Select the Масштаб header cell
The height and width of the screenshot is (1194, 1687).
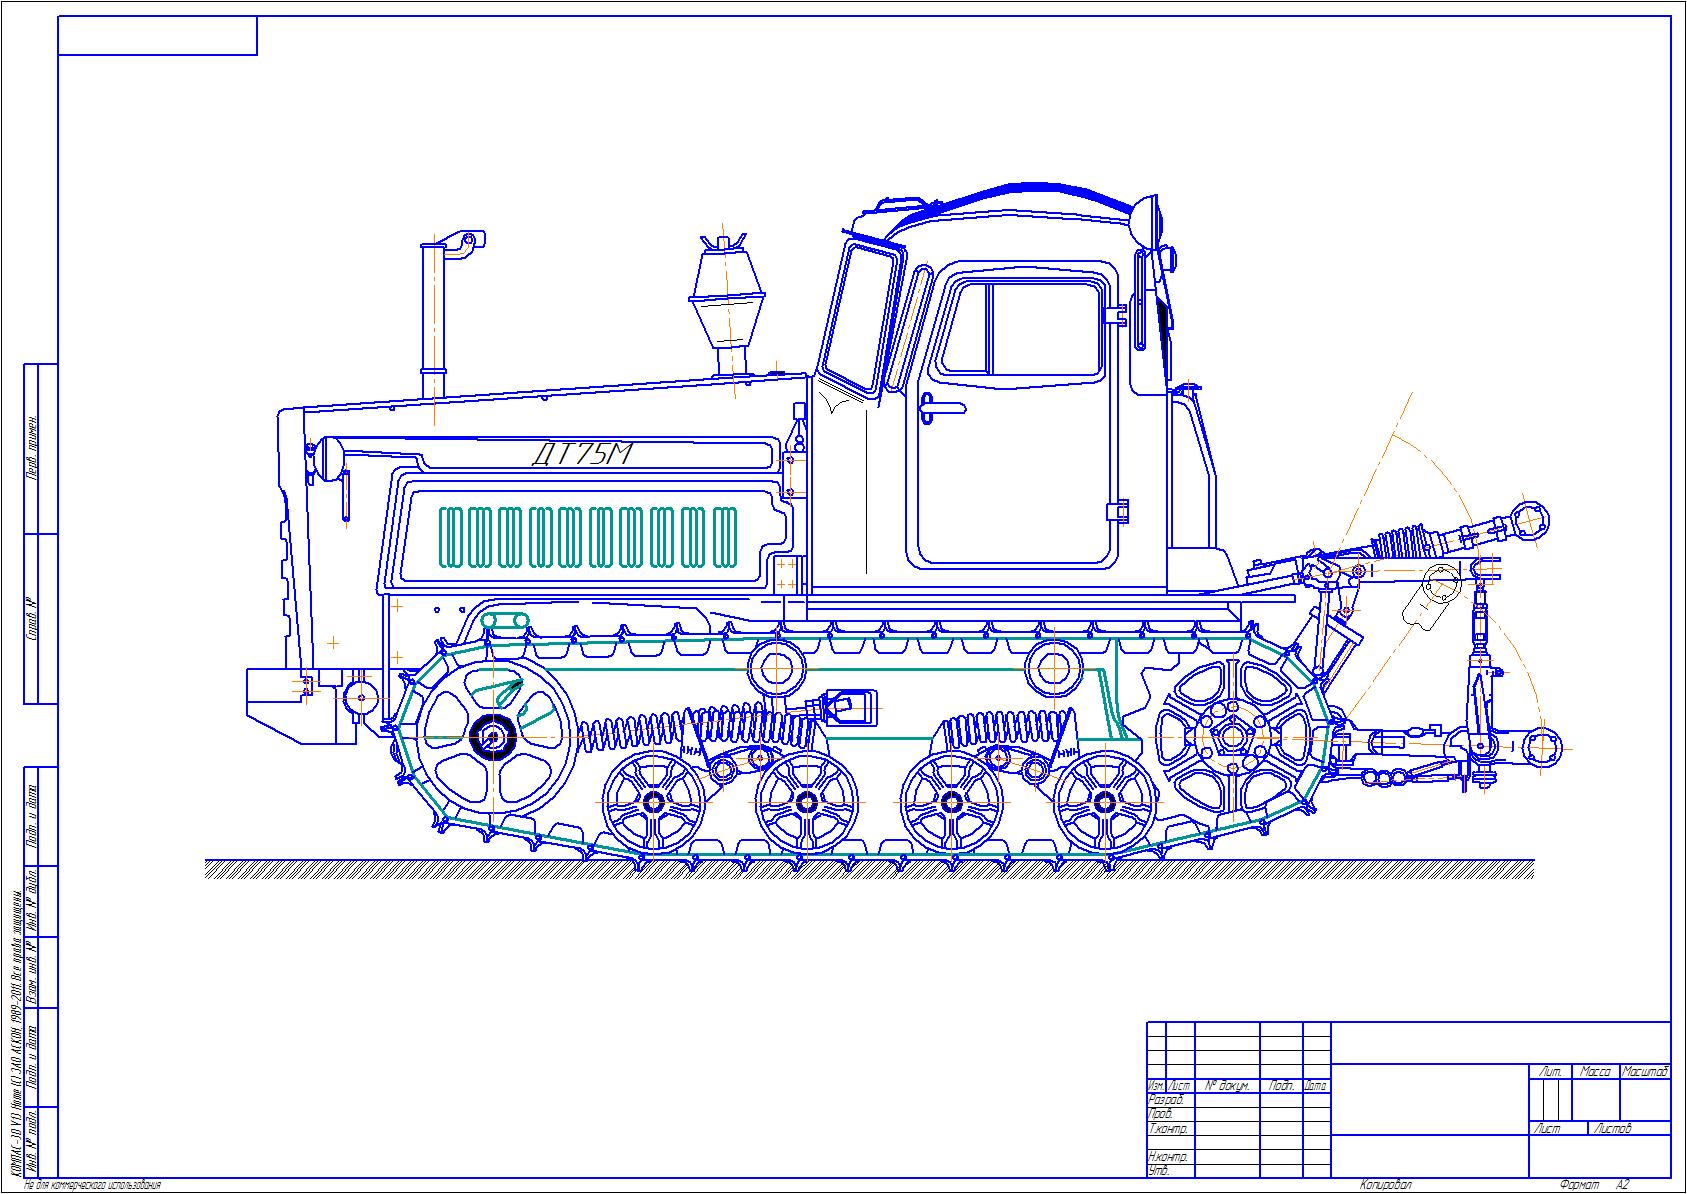pos(1645,1071)
